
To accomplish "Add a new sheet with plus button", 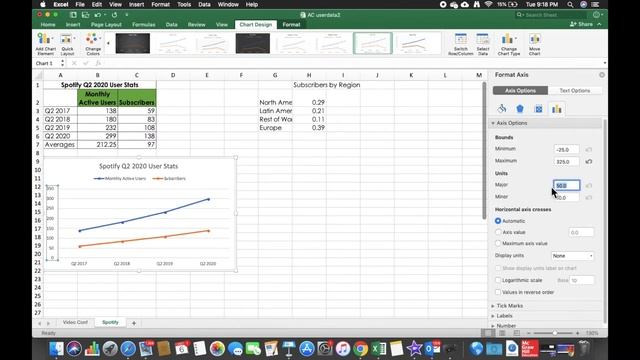I will click(134, 323).
